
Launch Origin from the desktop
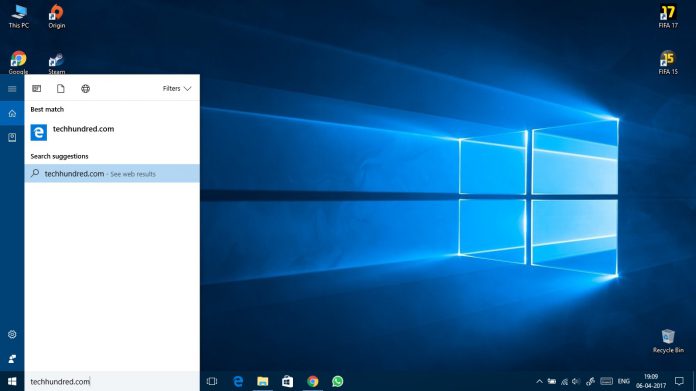point(56,16)
